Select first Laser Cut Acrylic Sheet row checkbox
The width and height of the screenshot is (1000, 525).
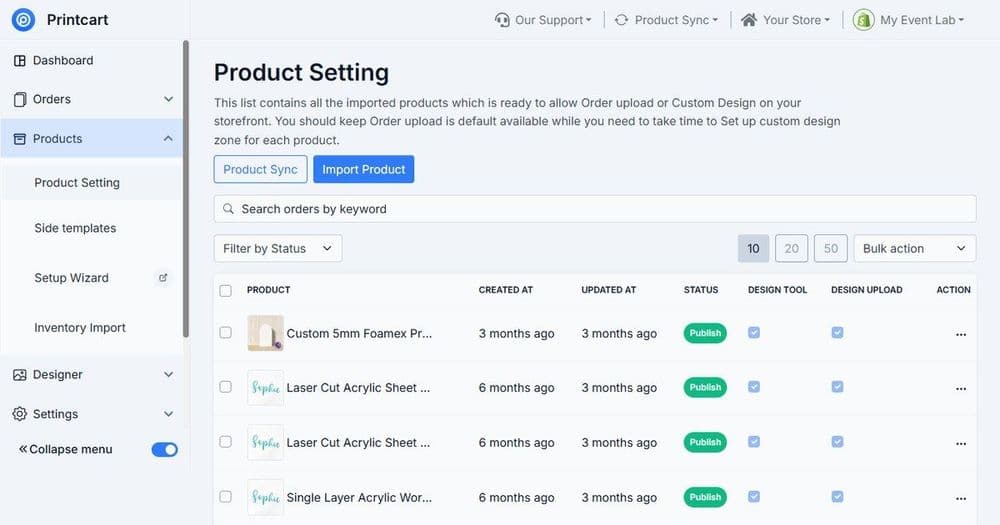pyautogui.click(x=225, y=387)
